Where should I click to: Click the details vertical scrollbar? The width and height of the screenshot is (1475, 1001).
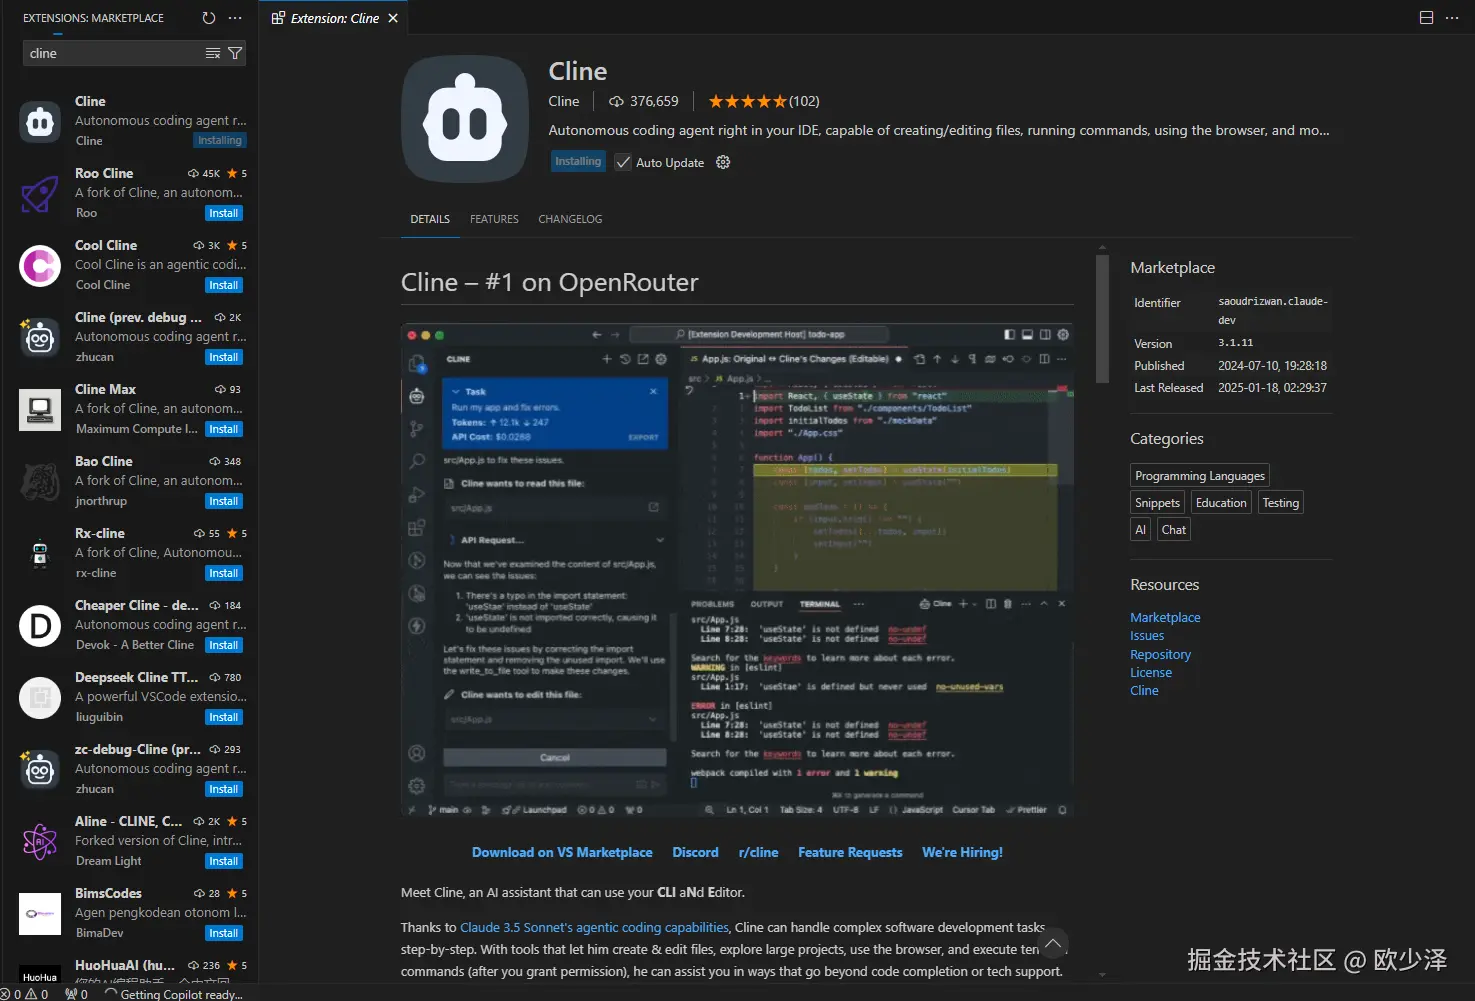point(1102,319)
